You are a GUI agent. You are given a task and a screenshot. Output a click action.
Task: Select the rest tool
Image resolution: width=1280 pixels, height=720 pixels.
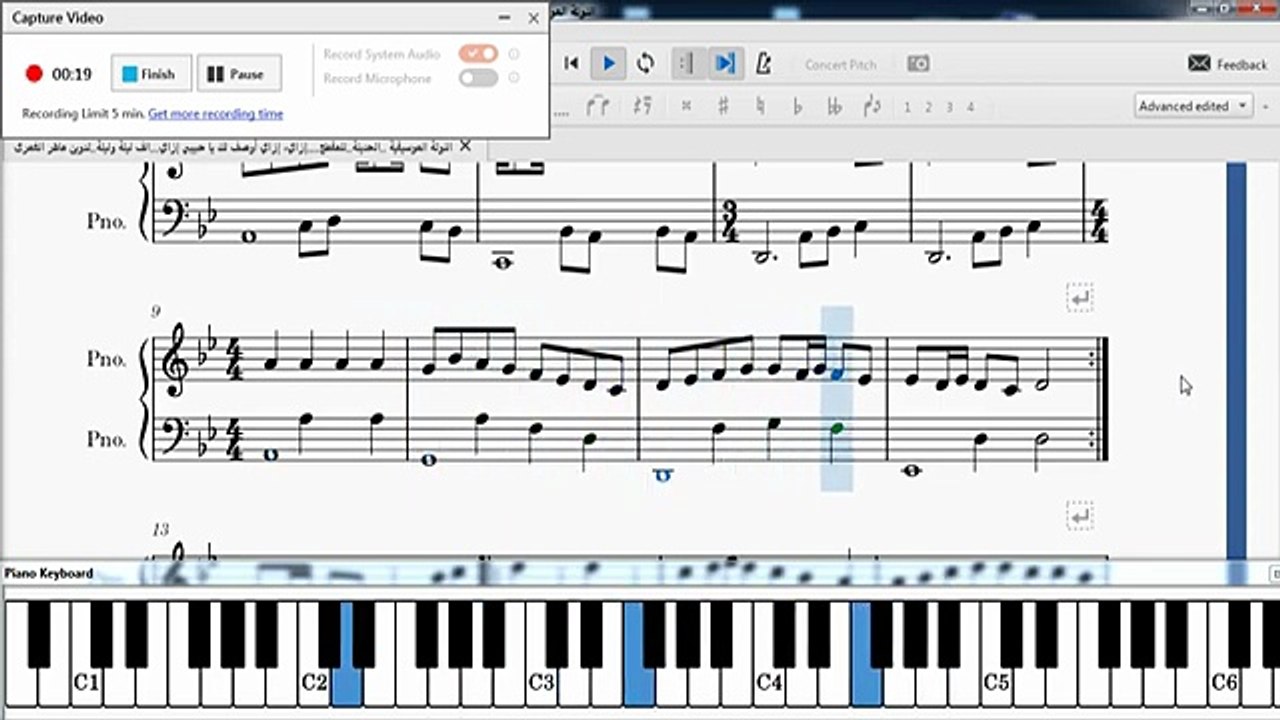point(643,106)
